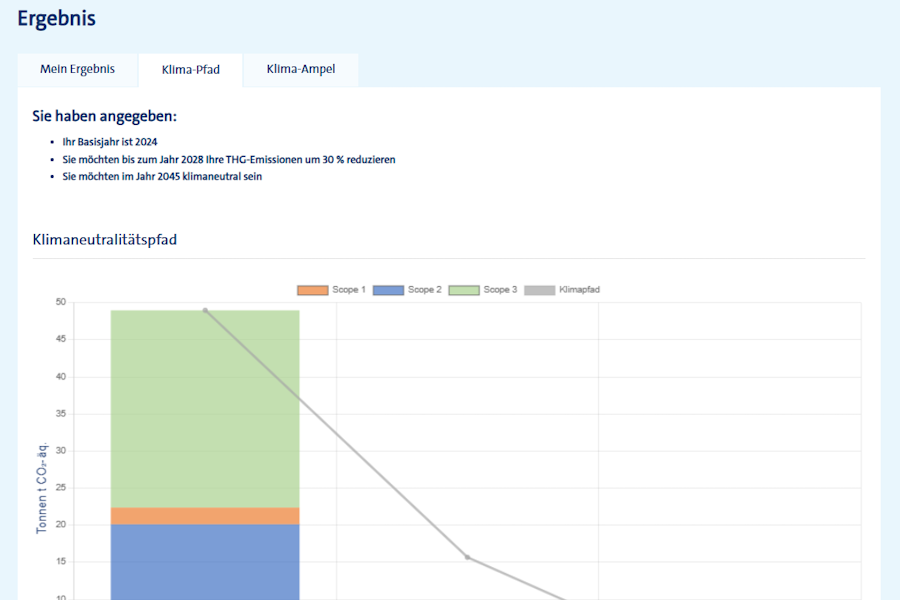Screen dimensions: 900x600
Task: Click the y-axis value 50
Action: click(61, 302)
